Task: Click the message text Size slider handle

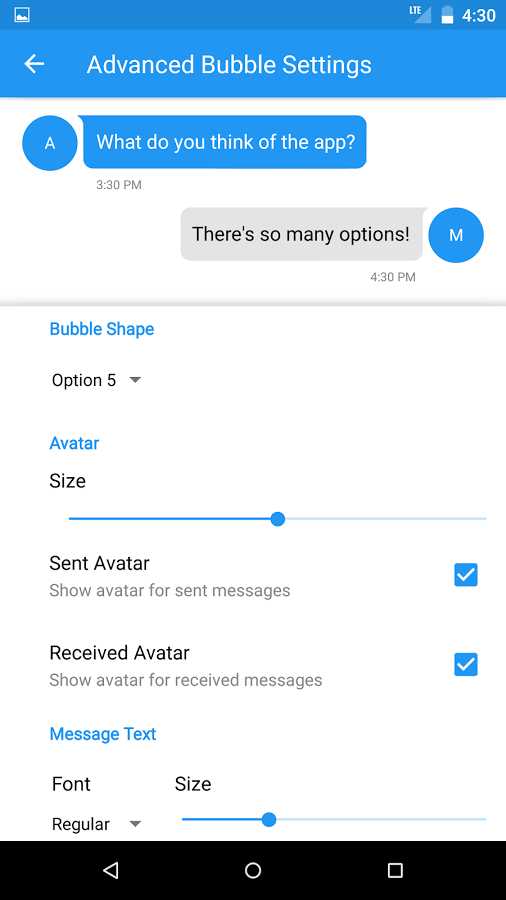Action: coord(268,820)
